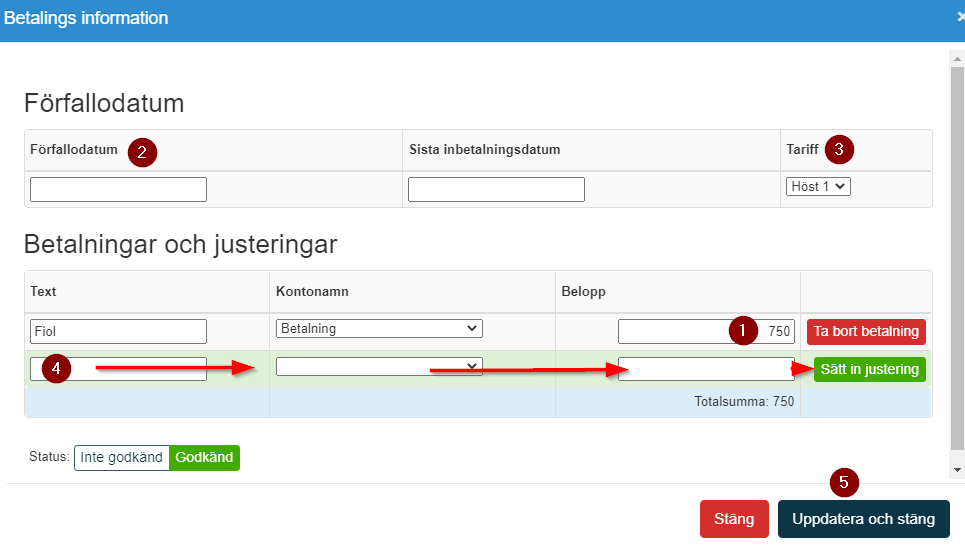Click the empty Belopp field in adjustment row
The height and width of the screenshot is (548, 965).
[706, 369]
